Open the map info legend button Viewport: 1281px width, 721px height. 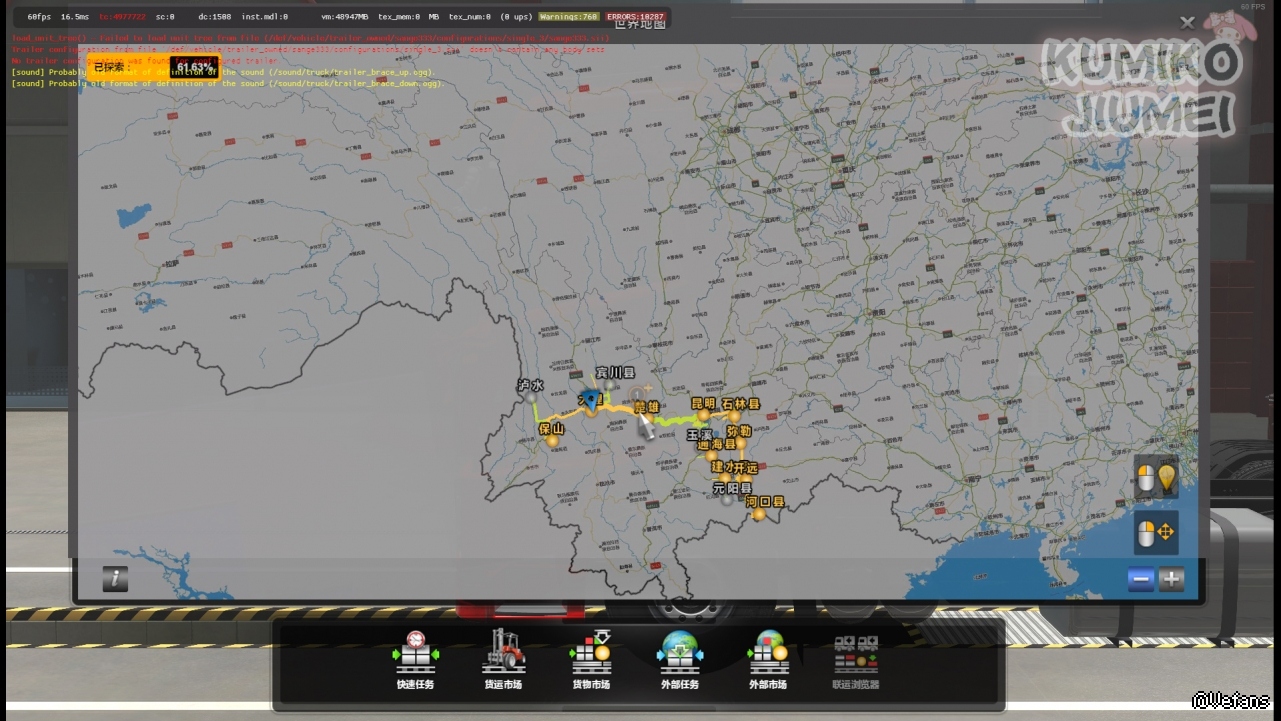point(115,578)
